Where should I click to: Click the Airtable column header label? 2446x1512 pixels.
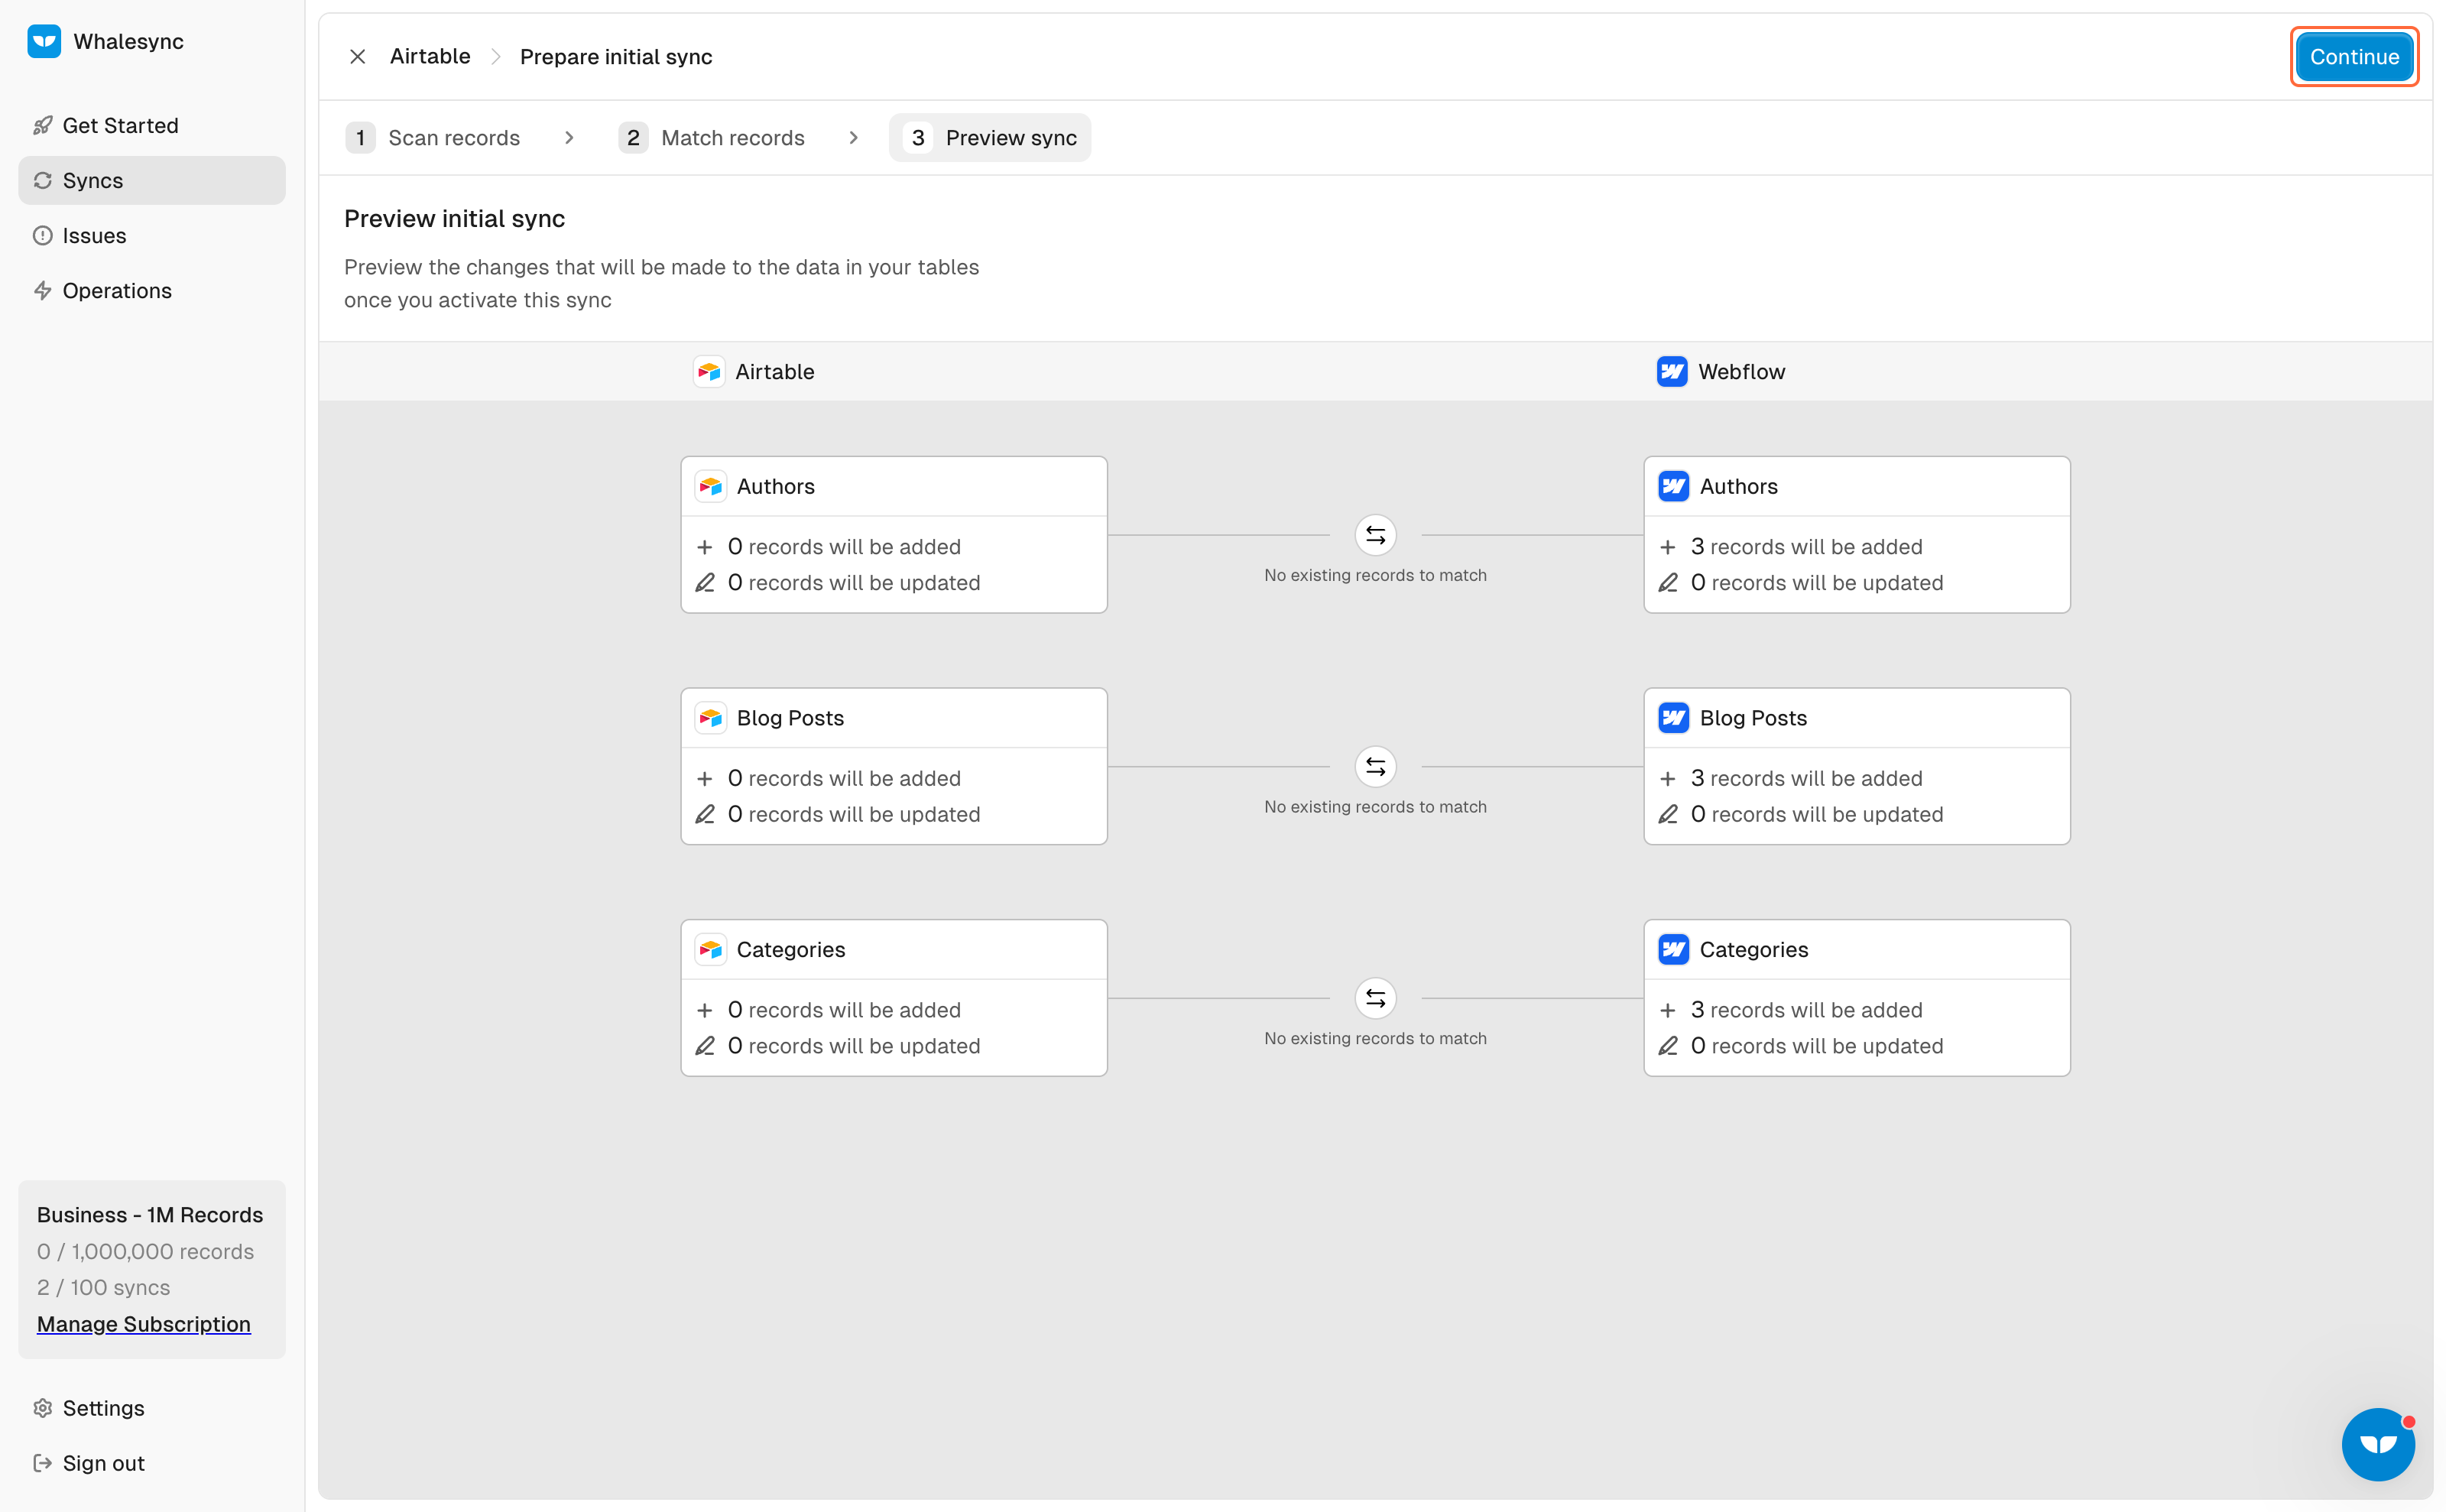(774, 371)
